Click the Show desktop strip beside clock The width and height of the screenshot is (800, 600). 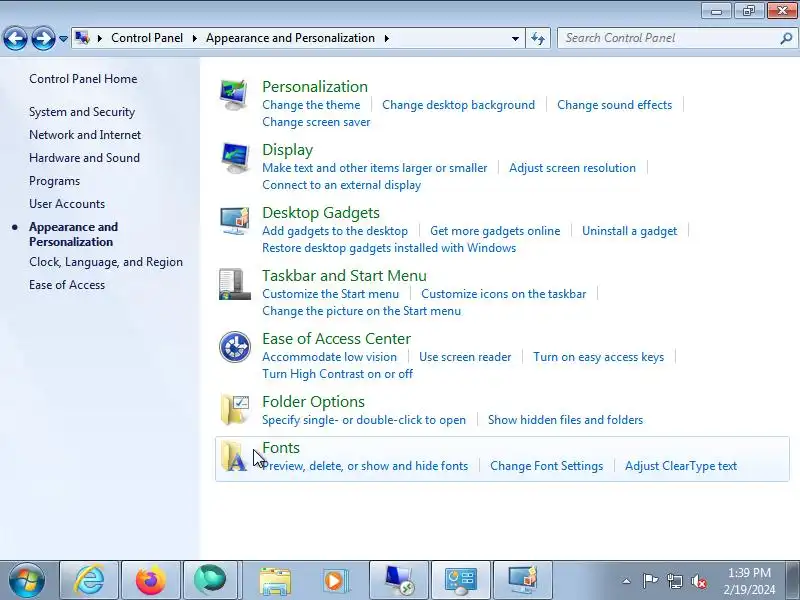(x=793, y=580)
